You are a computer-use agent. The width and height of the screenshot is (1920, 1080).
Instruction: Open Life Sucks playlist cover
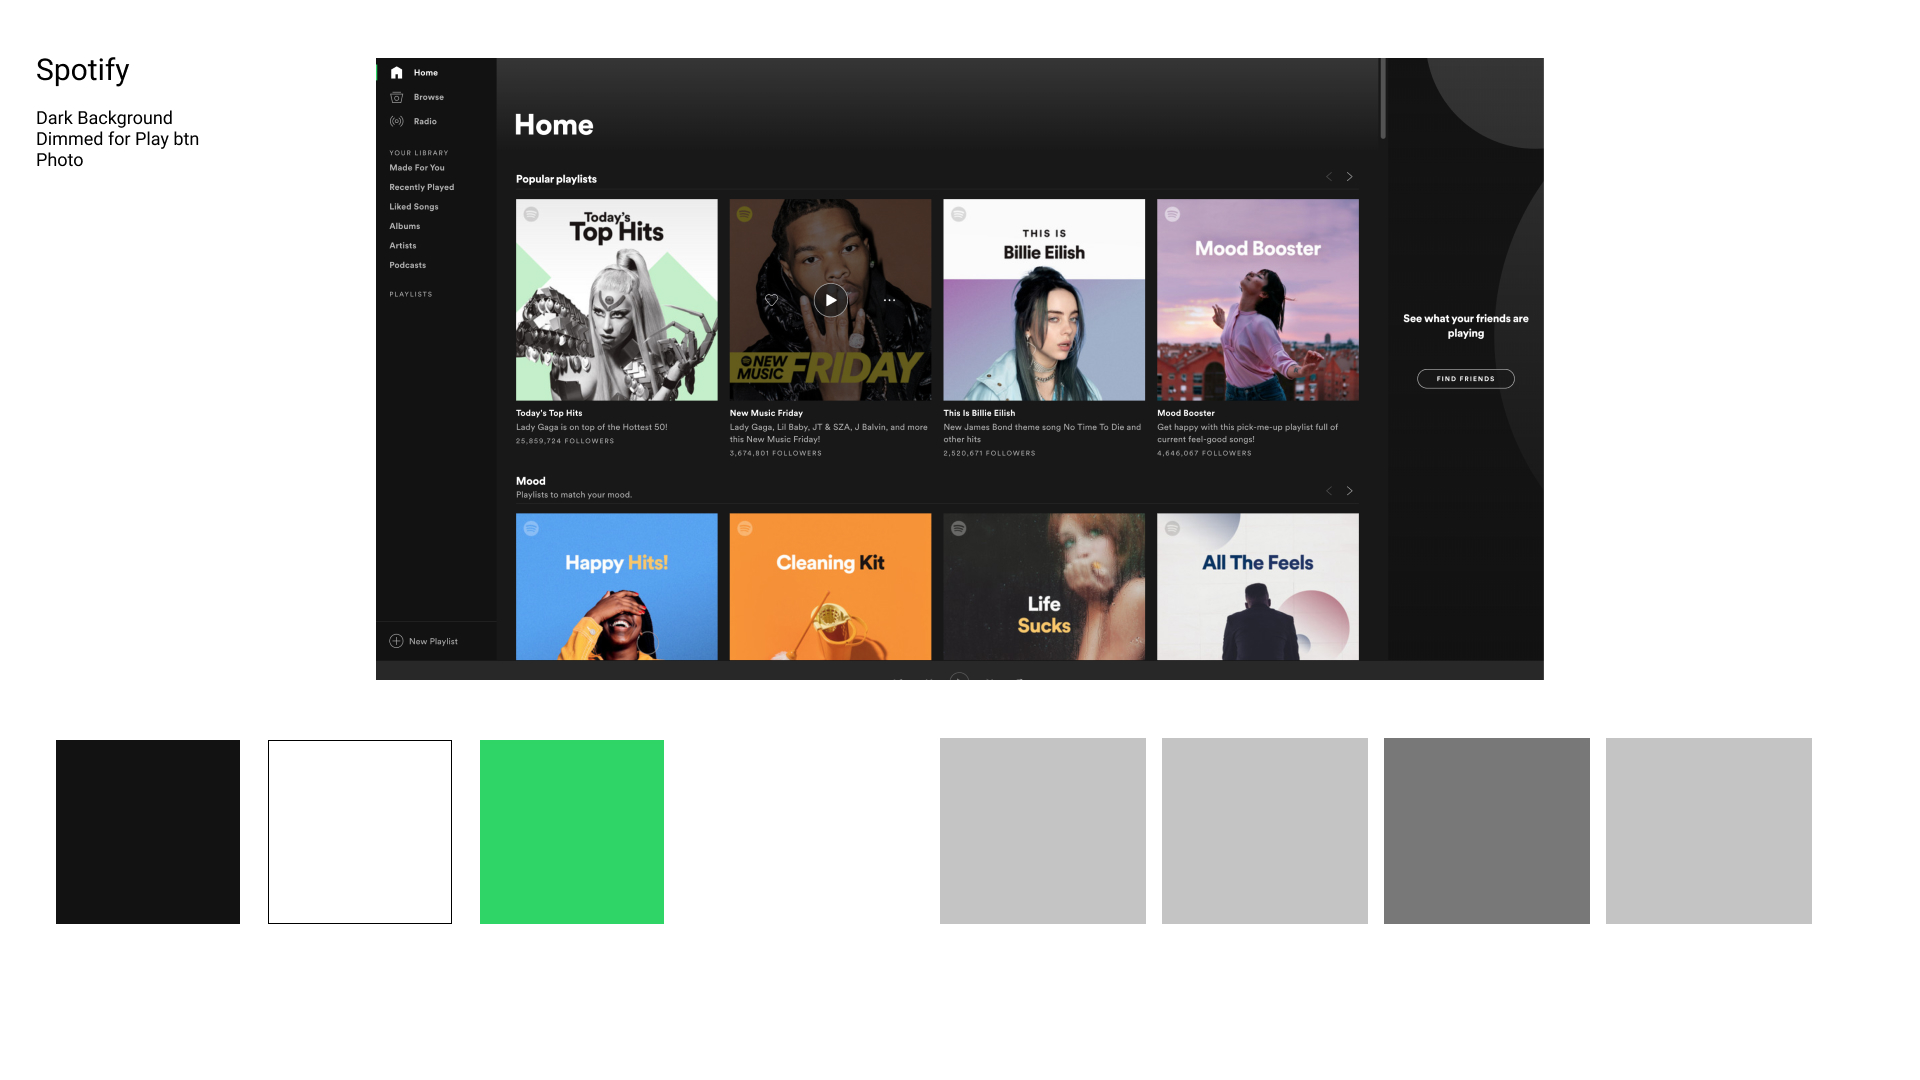(x=1044, y=587)
